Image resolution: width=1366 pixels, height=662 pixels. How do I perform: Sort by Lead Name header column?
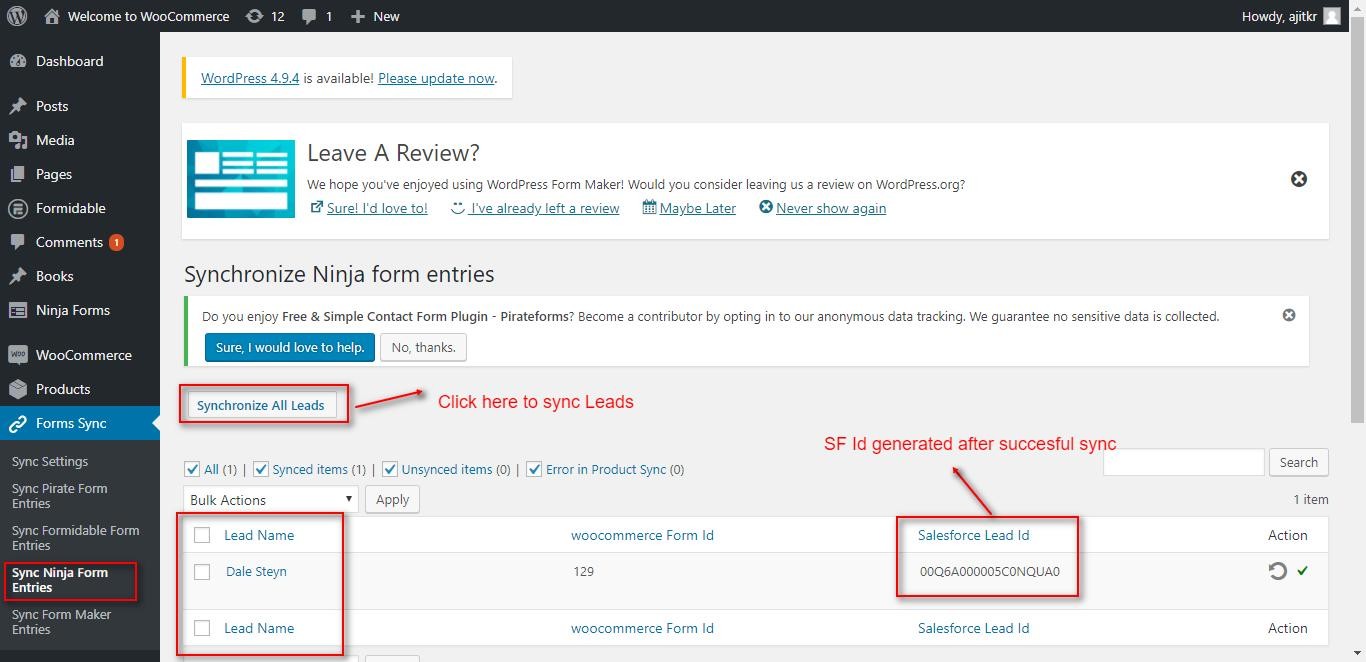point(259,535)
